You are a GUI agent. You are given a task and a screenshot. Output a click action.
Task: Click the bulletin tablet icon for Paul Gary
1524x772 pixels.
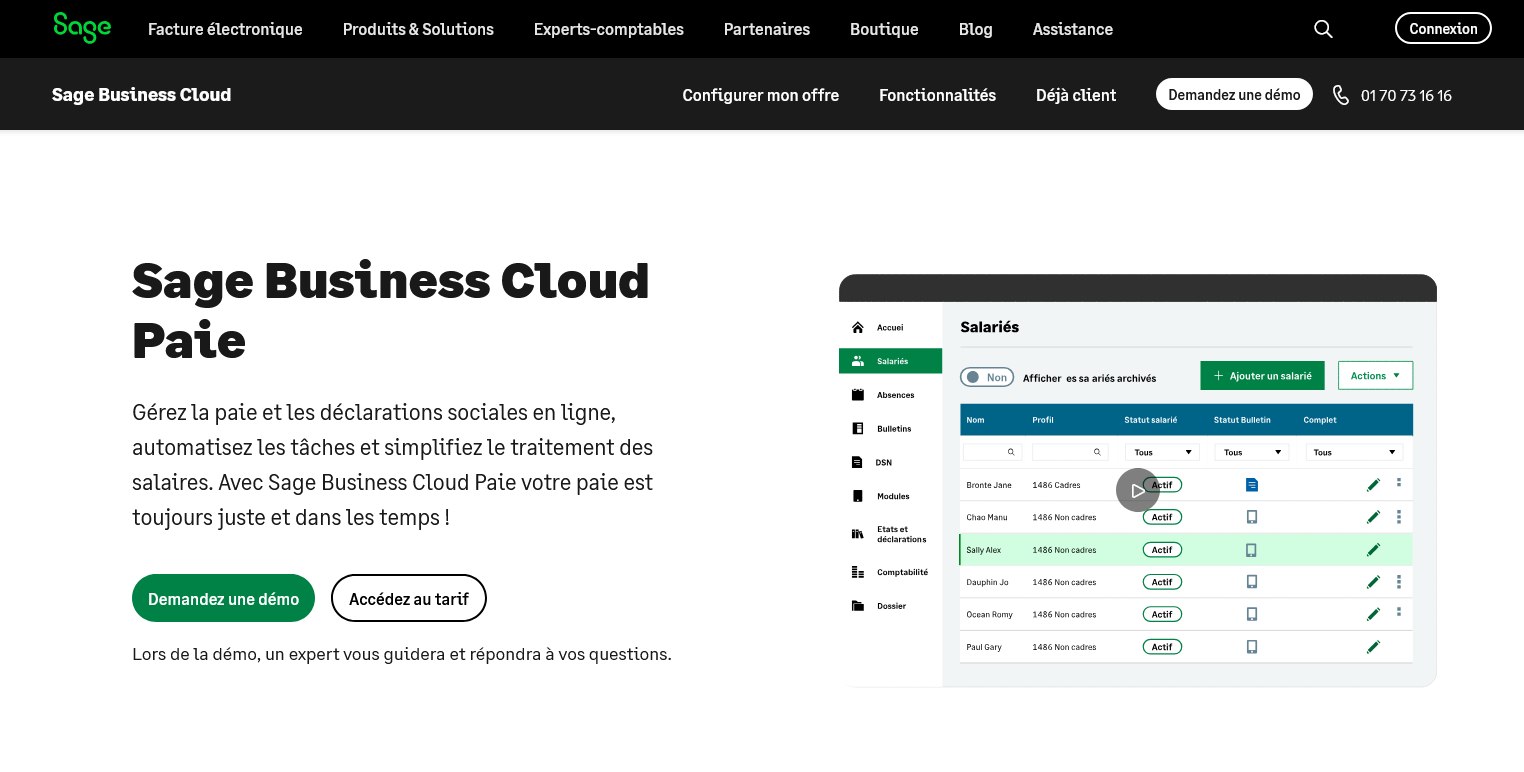(1251, 647)
